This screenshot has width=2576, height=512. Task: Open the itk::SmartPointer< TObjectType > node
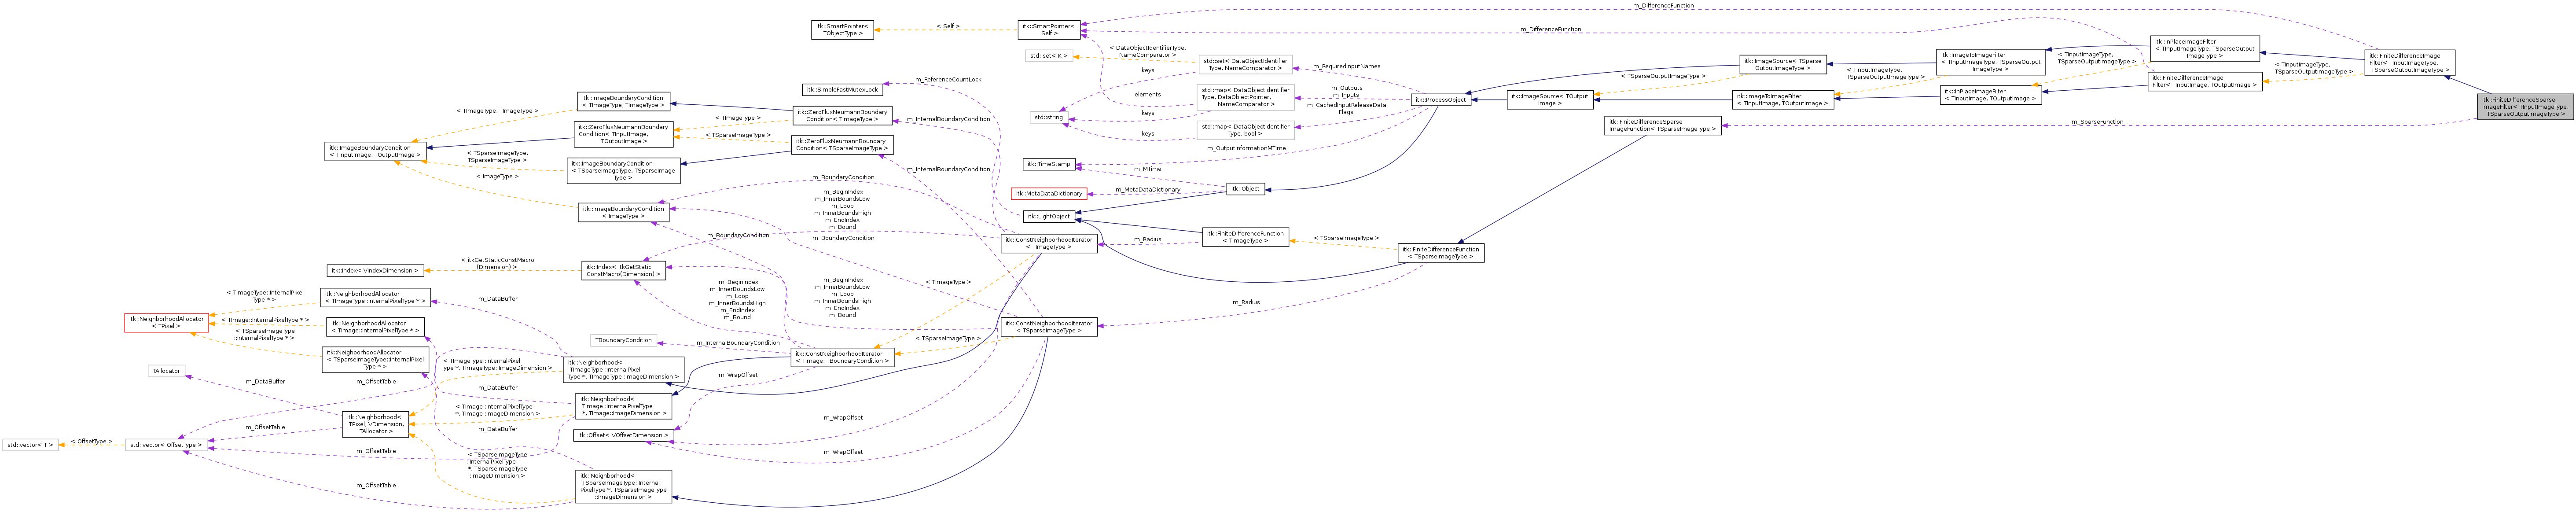(x=842, y=30)
